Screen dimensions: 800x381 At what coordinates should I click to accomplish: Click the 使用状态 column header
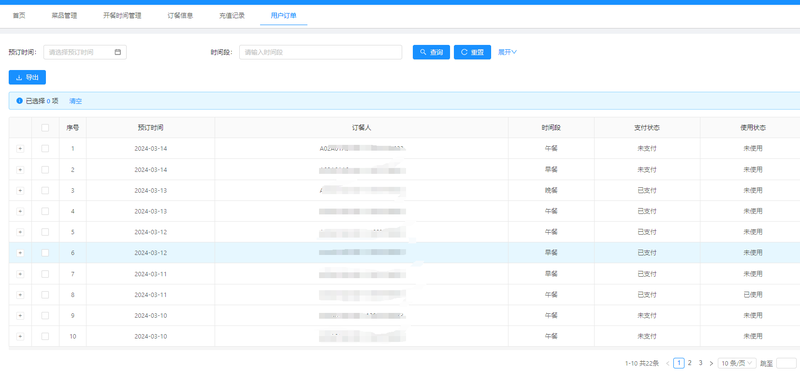(753, 128)
